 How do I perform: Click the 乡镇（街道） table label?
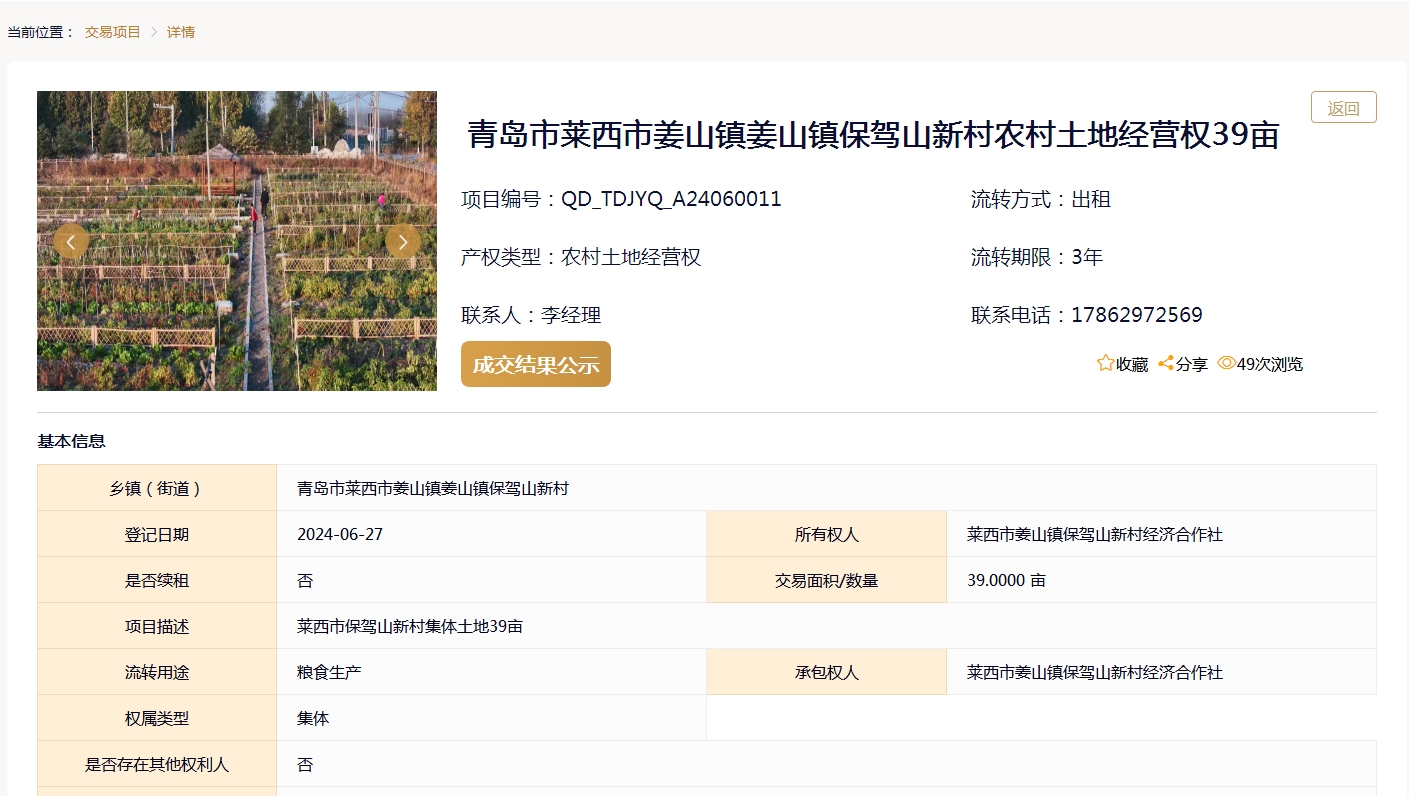[157, 488]
